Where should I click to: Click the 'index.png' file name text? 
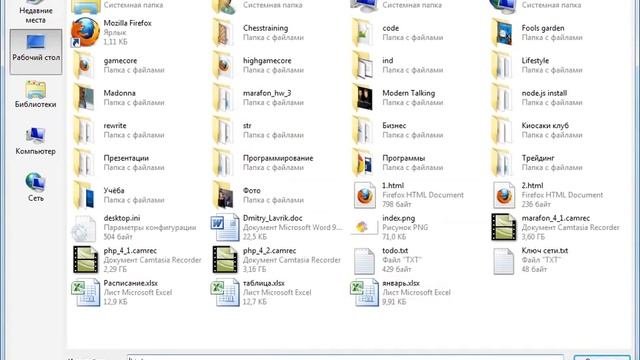coord(398,218)
